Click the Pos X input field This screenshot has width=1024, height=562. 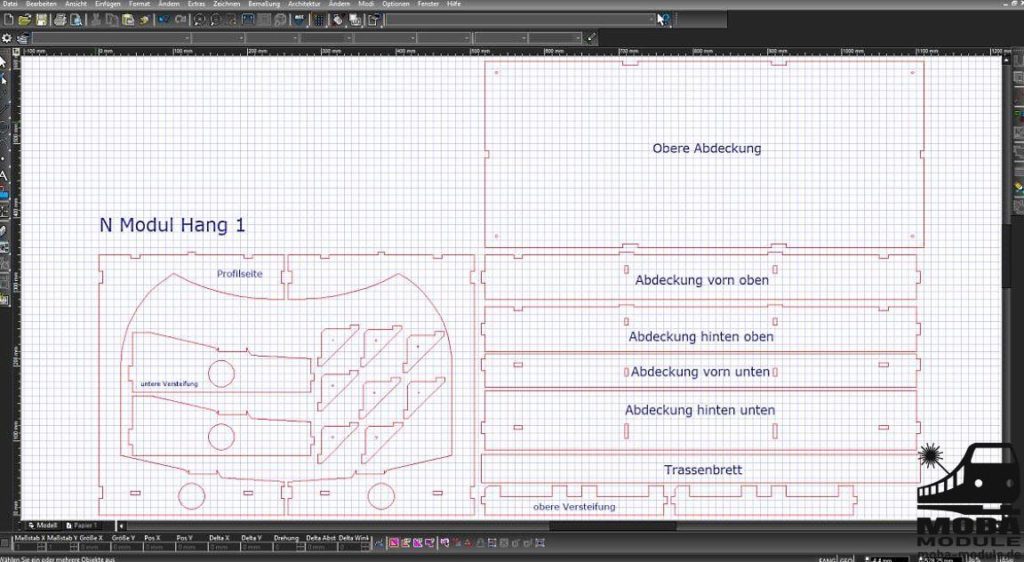point(159,547)
